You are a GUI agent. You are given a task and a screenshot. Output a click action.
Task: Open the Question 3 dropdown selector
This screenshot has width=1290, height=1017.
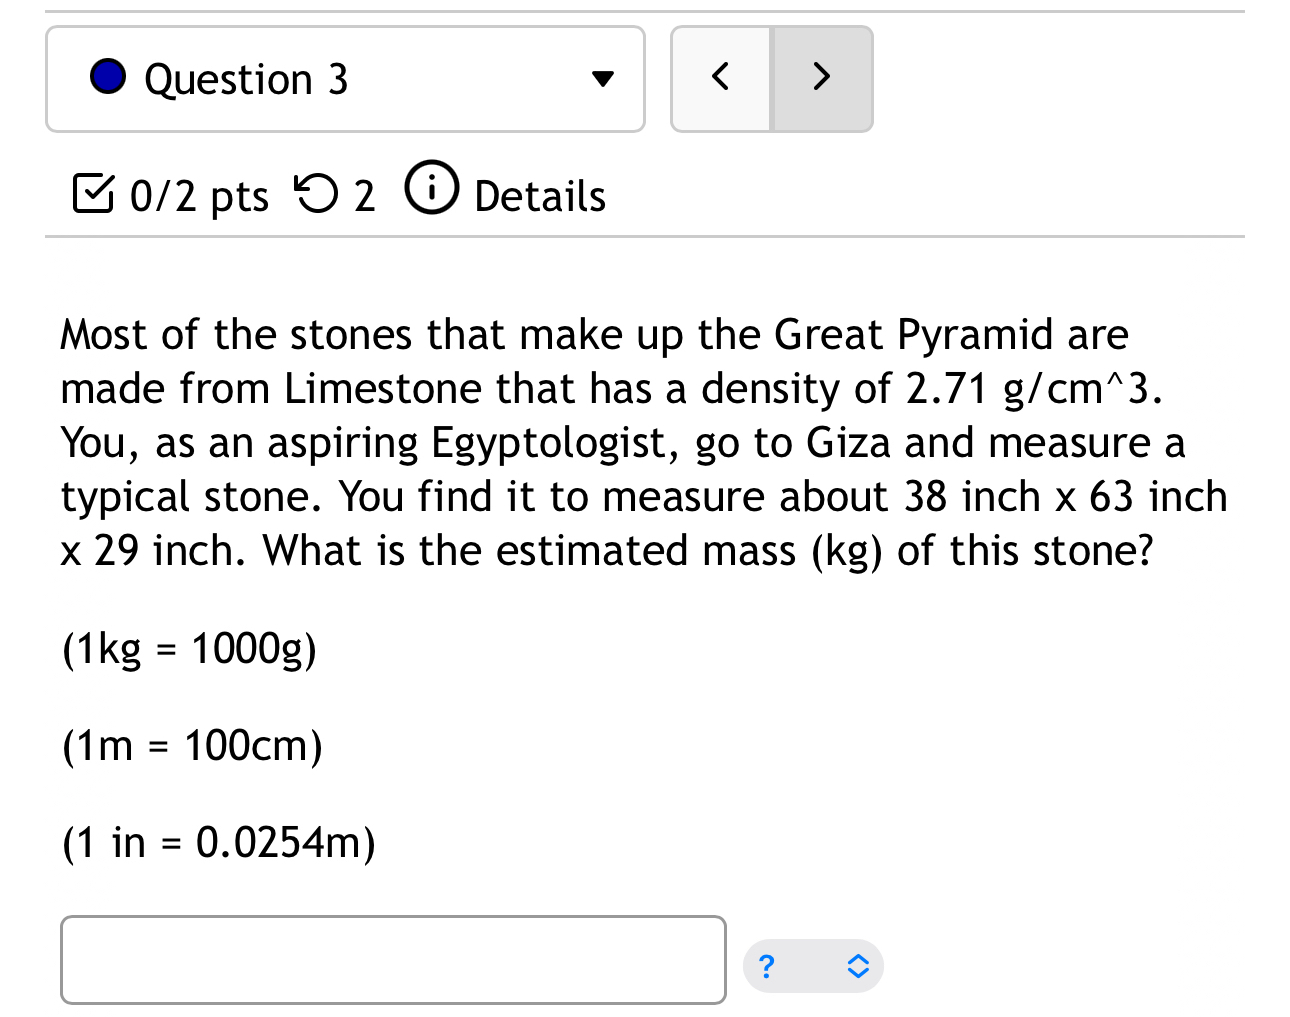(x=345, y=78)
